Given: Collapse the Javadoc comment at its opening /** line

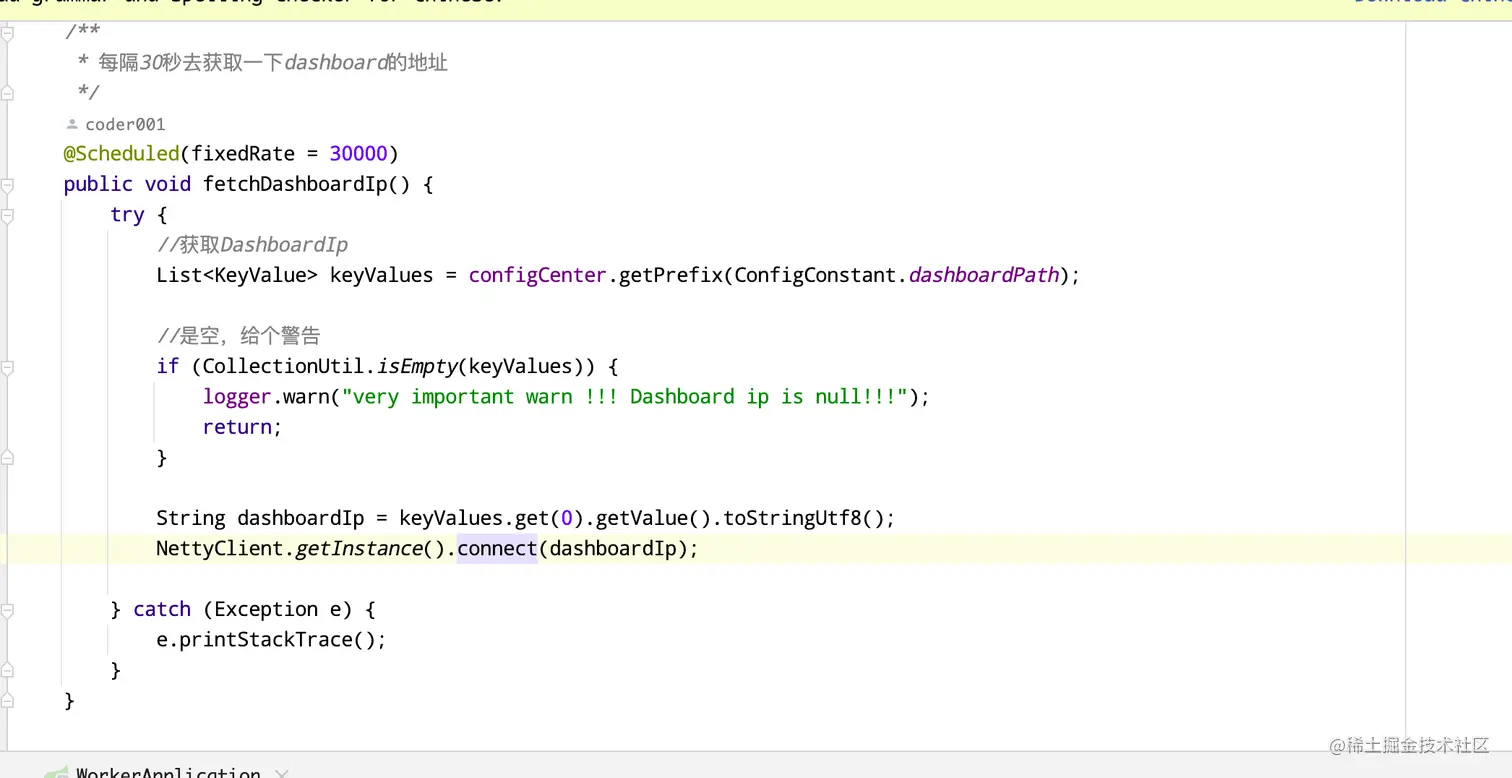Looking at the screenshot, I should pos(8,33).
